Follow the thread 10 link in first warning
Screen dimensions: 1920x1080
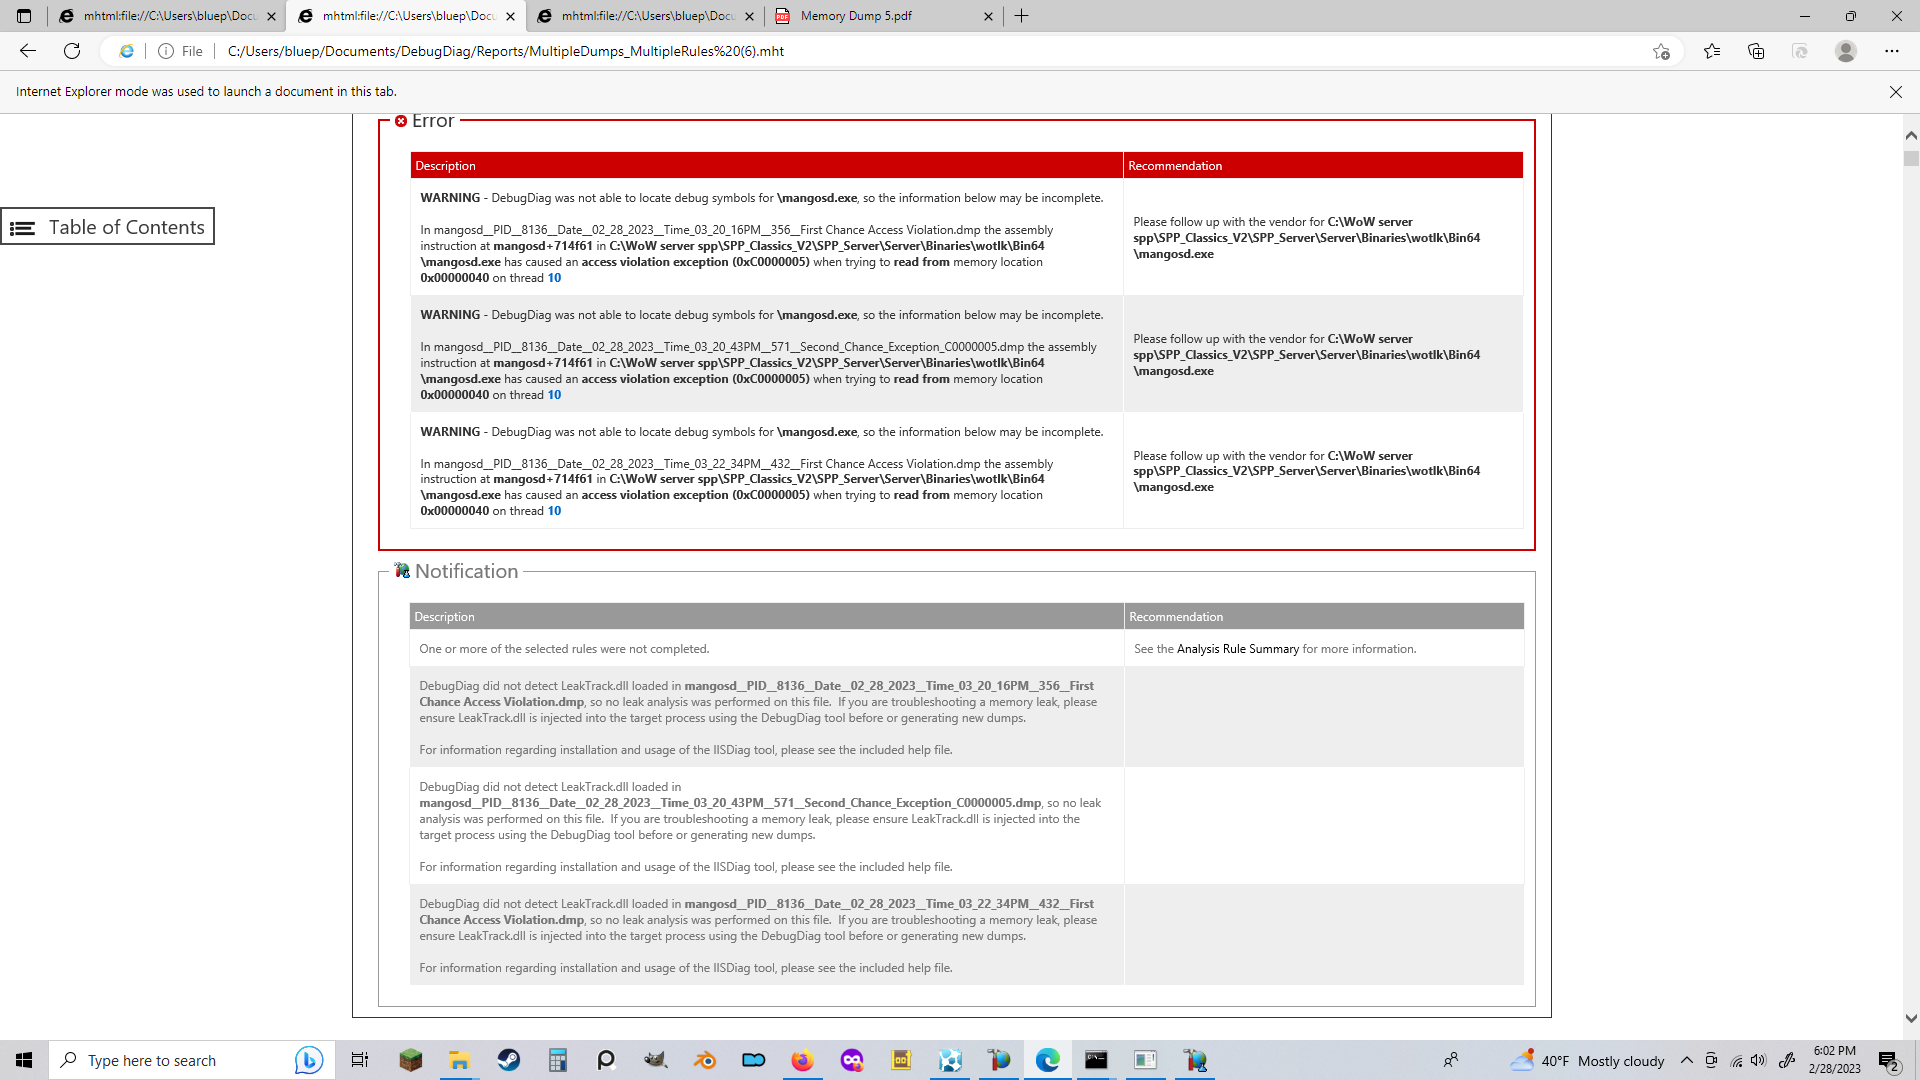554,277
